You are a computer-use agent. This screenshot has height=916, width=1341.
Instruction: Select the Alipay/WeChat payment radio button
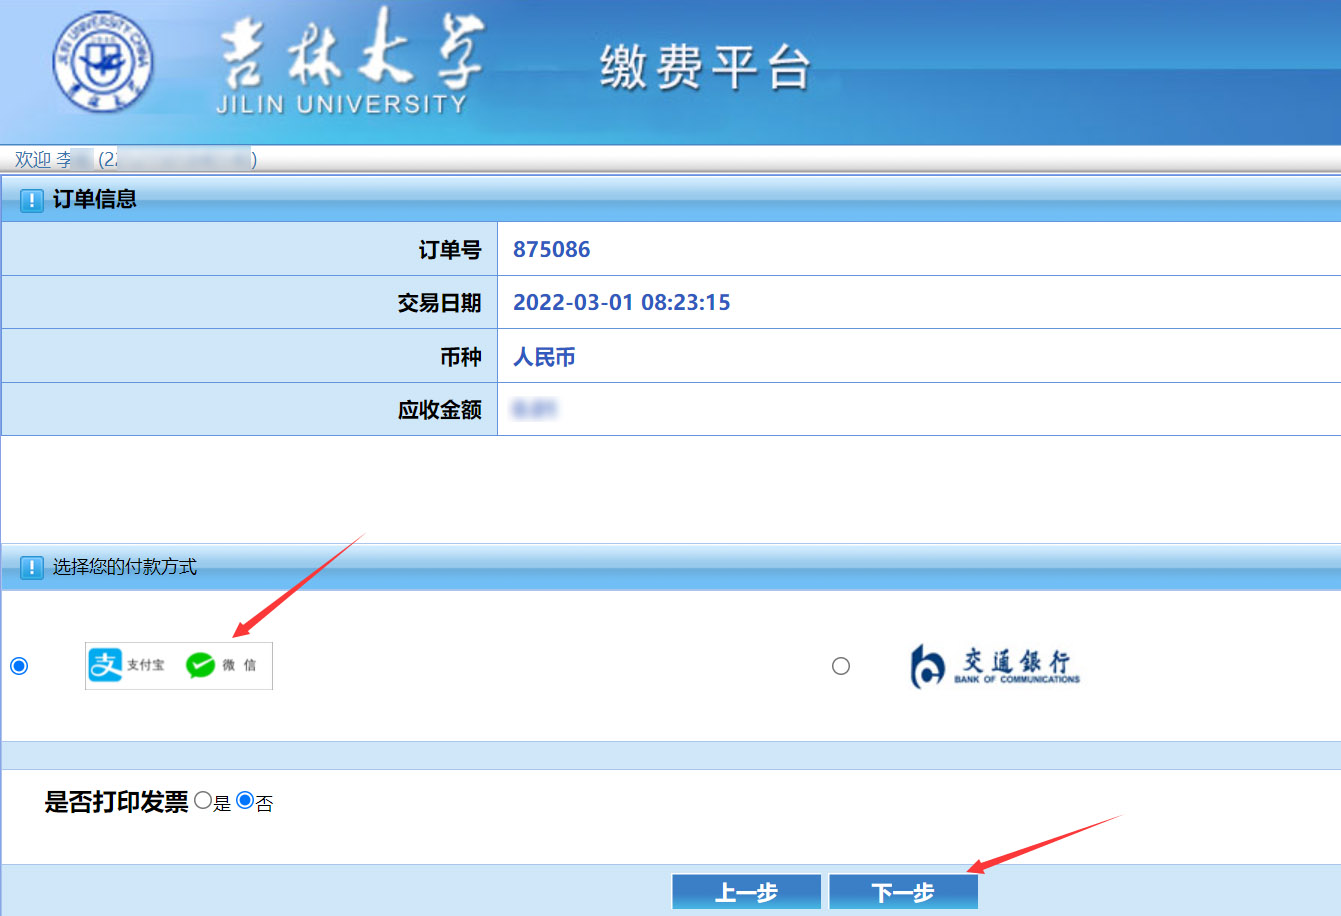click(x=19, y=666)
